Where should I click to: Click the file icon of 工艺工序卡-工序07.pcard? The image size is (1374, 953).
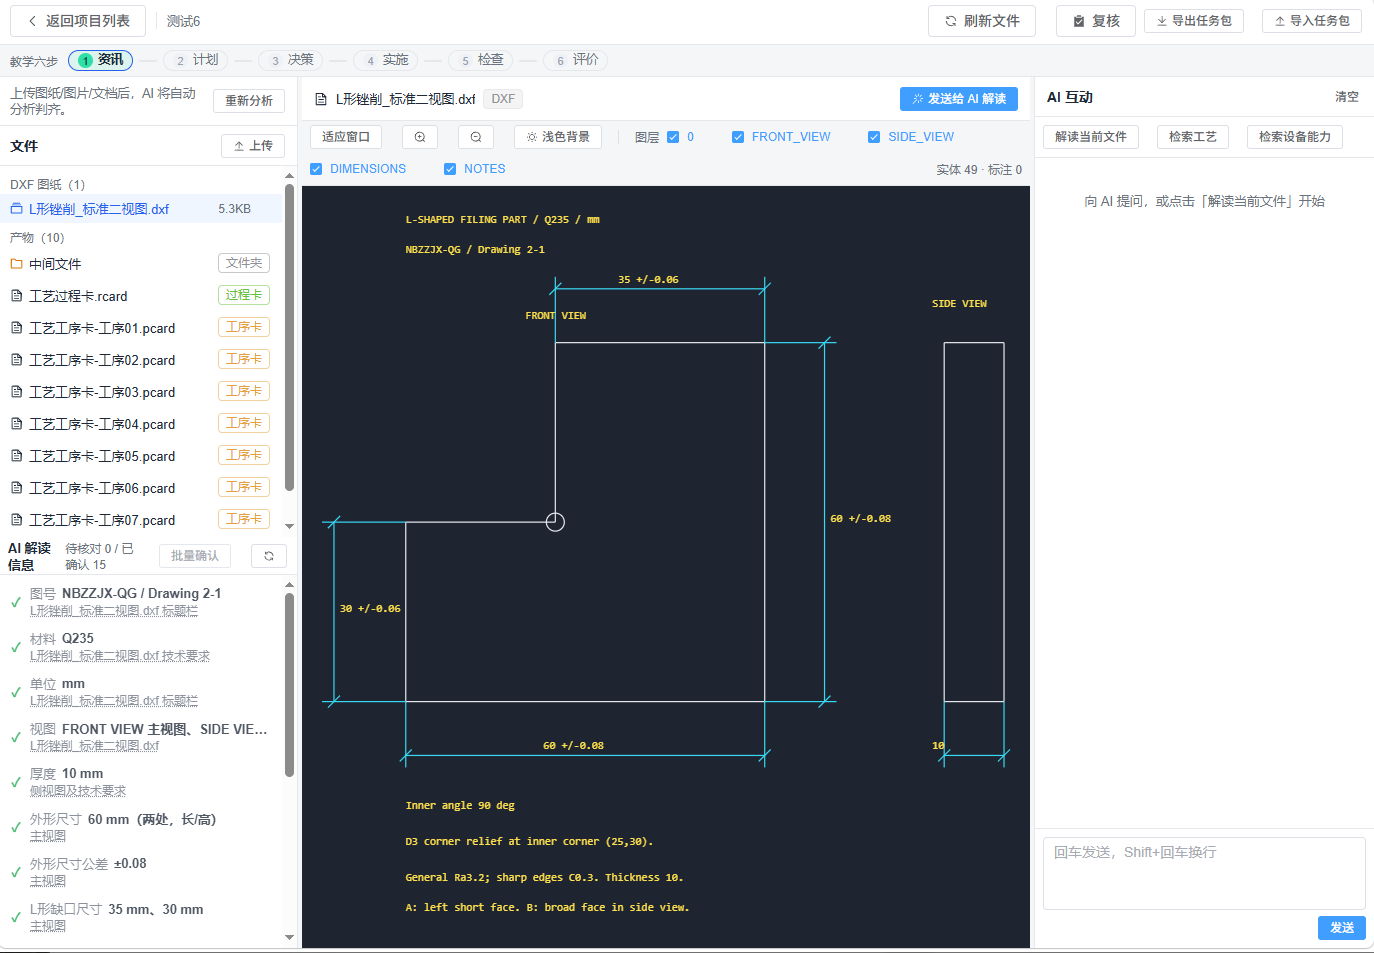pos(16,520)
